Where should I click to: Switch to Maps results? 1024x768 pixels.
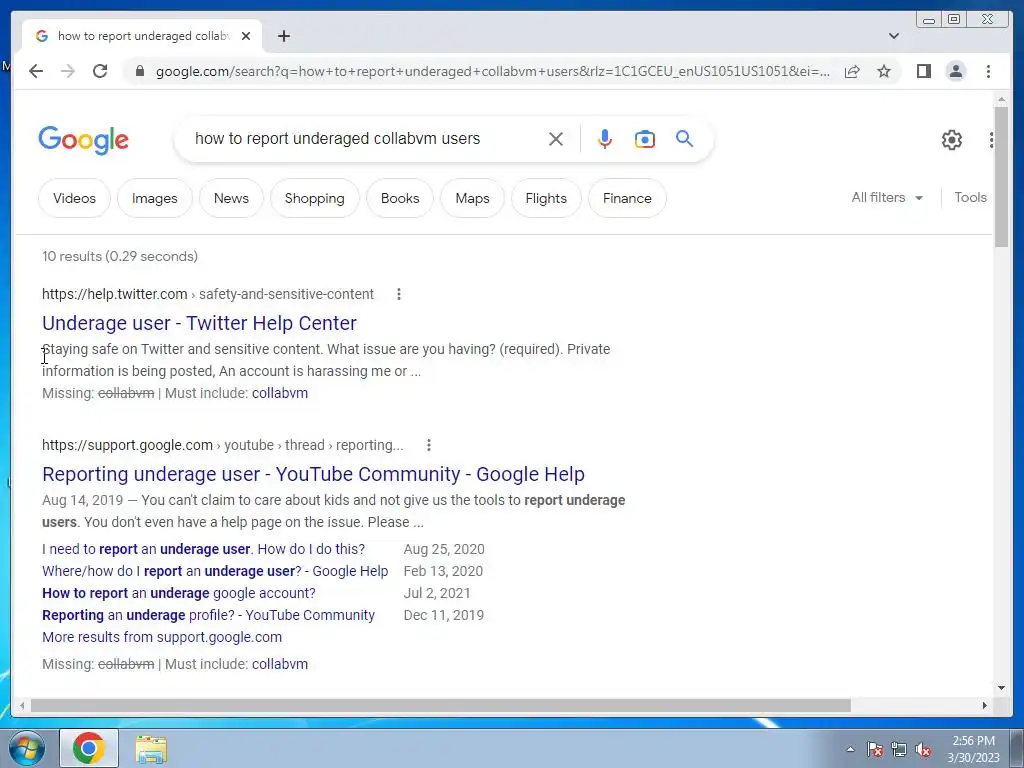pyautogui.click(x=472, y=198)
